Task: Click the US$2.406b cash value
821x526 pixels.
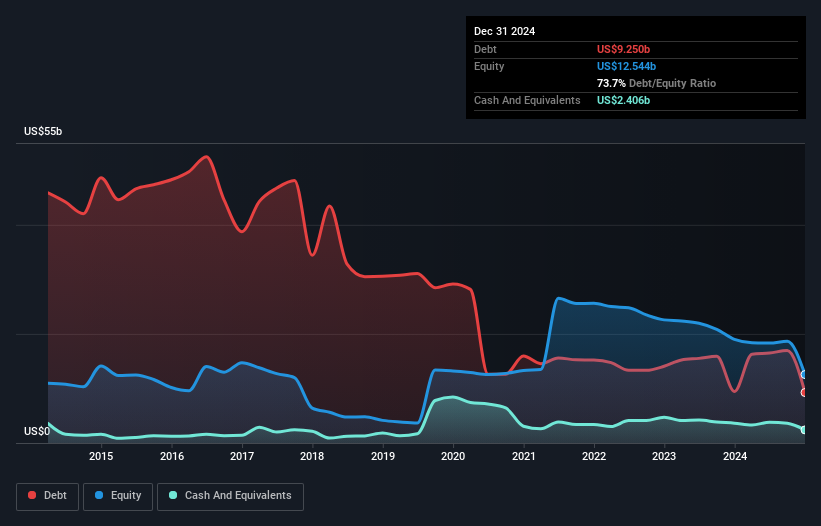Action: tap(623, 100)
